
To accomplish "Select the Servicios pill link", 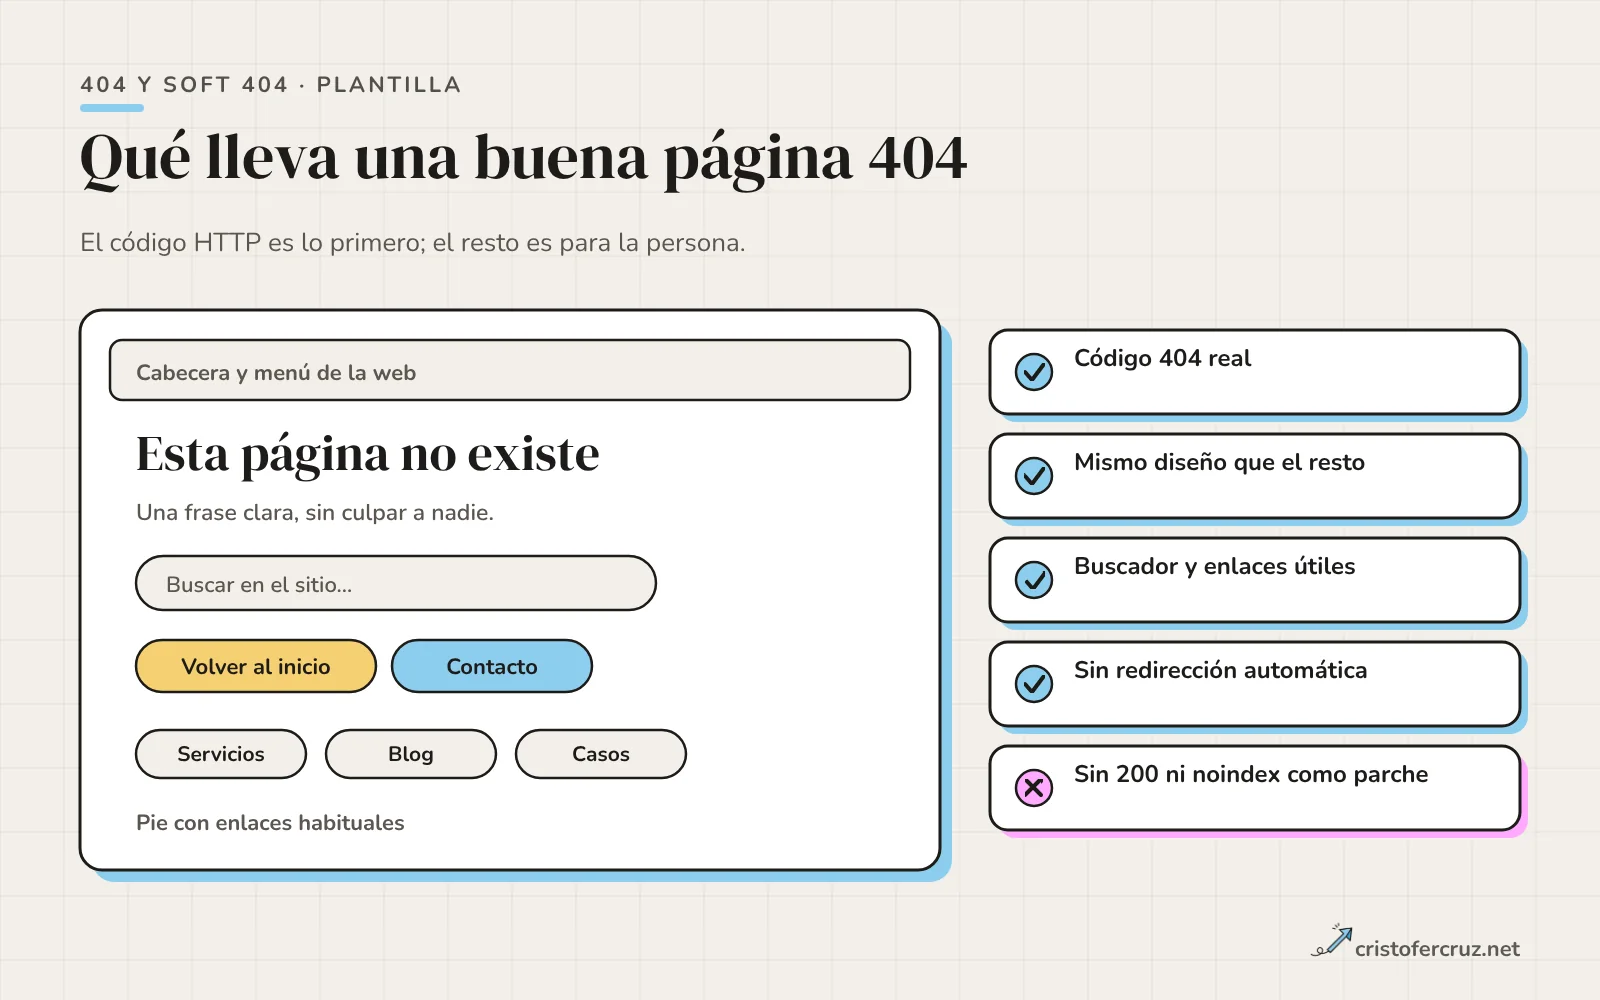I will click(221, 754).
